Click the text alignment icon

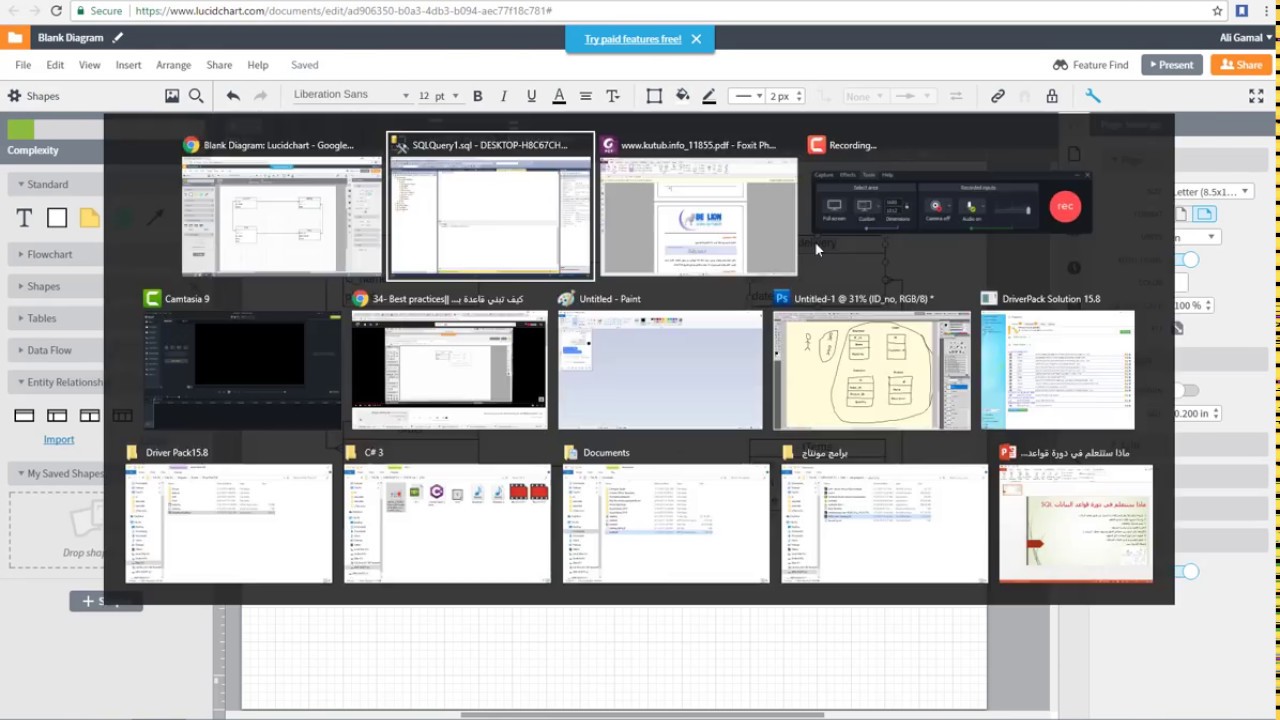(x=586, y=96)
